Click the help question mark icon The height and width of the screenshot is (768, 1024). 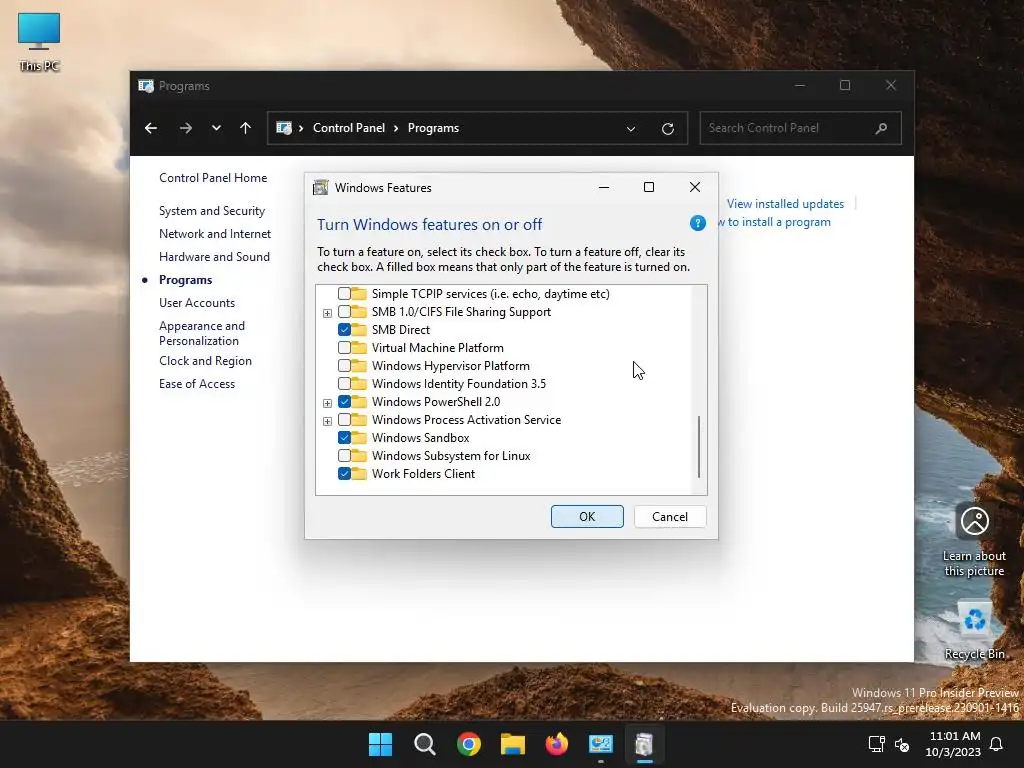697,223
